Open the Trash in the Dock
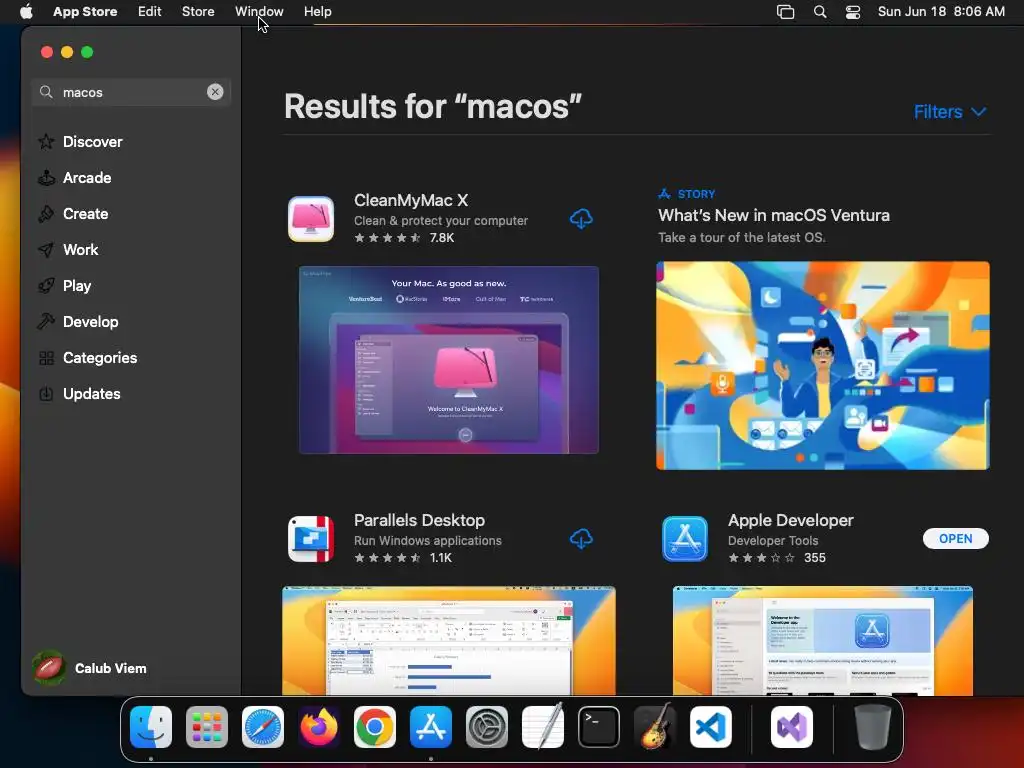 pyautogui.click(x=872, y=727)
